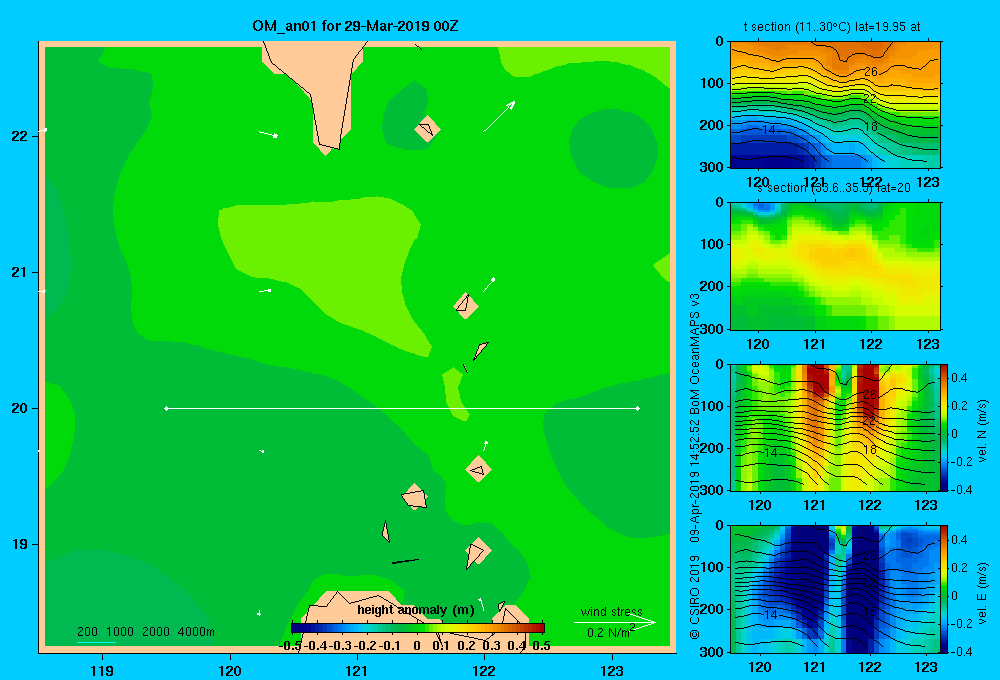Image resolution: width=1000 pixels, height=680 pixels.
Task: Click the left endpoint of the transect line
Action: coord(166,408)
